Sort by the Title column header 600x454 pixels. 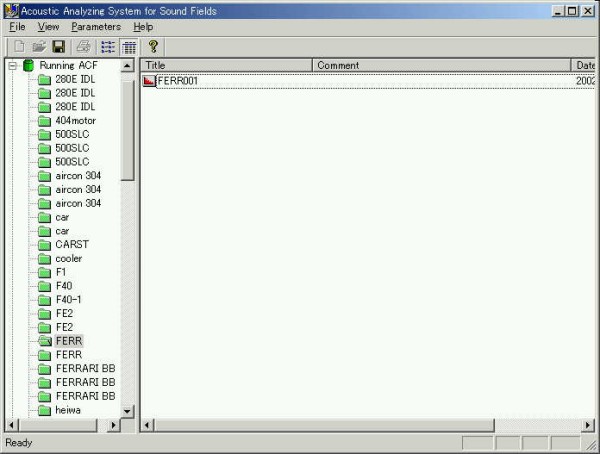coord(227,65)
